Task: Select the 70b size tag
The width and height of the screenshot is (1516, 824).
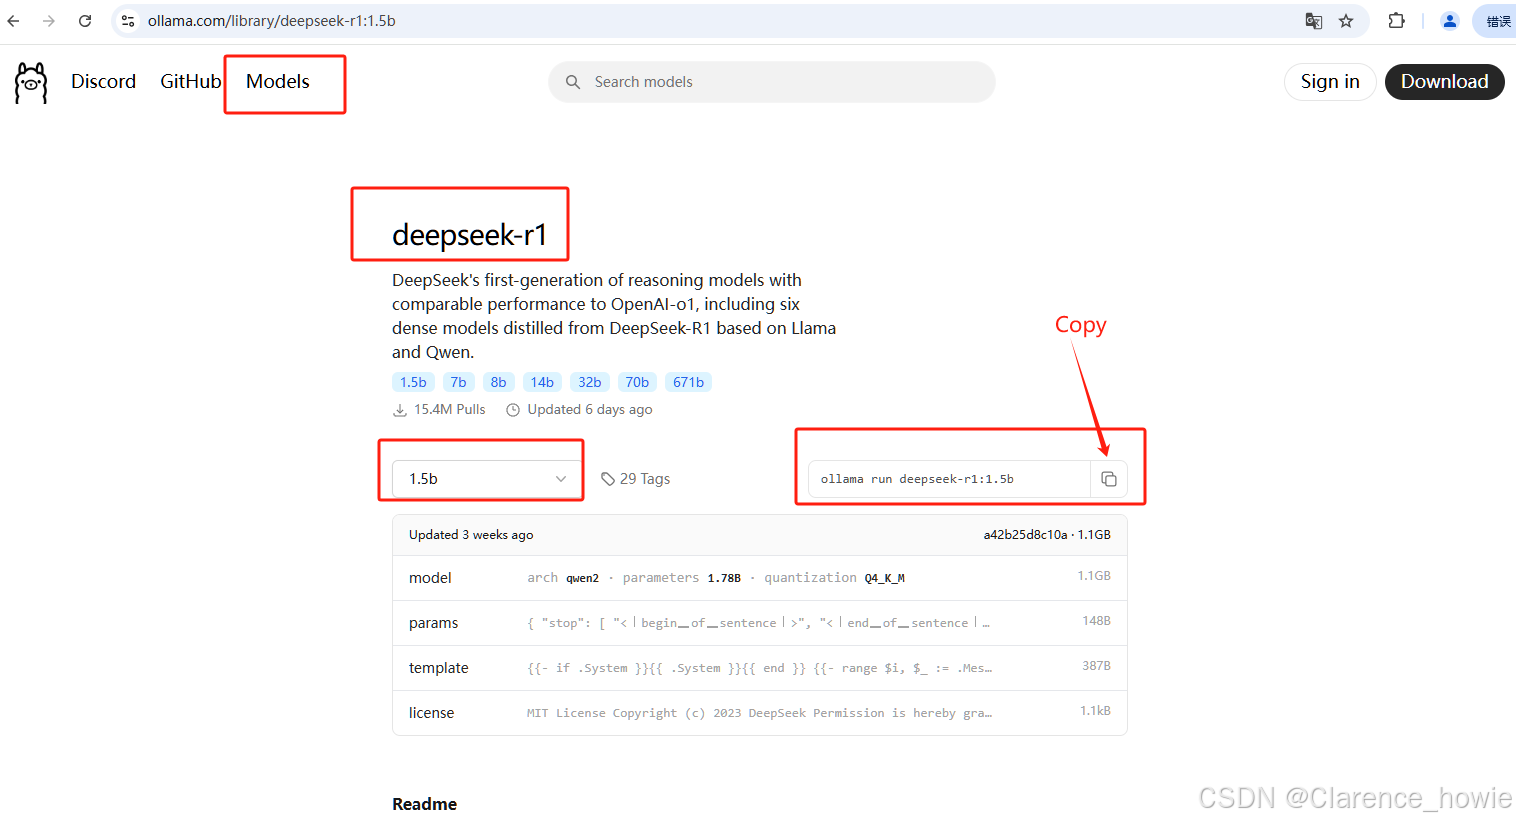Action: point(637,382)
